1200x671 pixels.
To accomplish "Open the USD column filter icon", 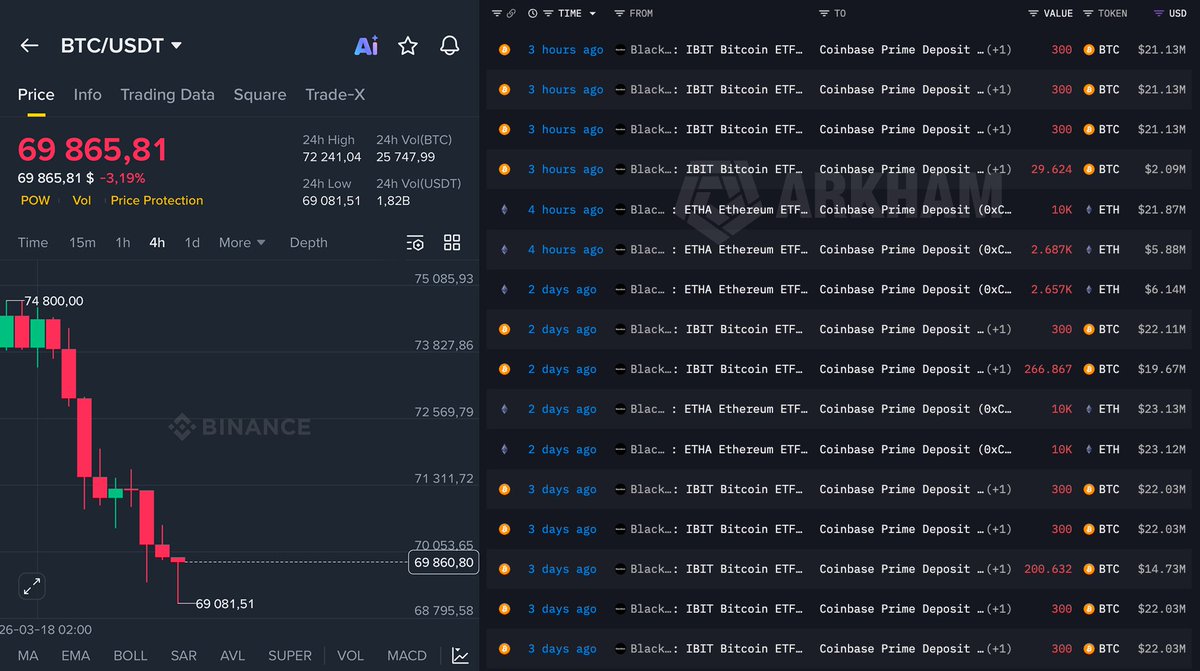I will [x=1158, y=13].
